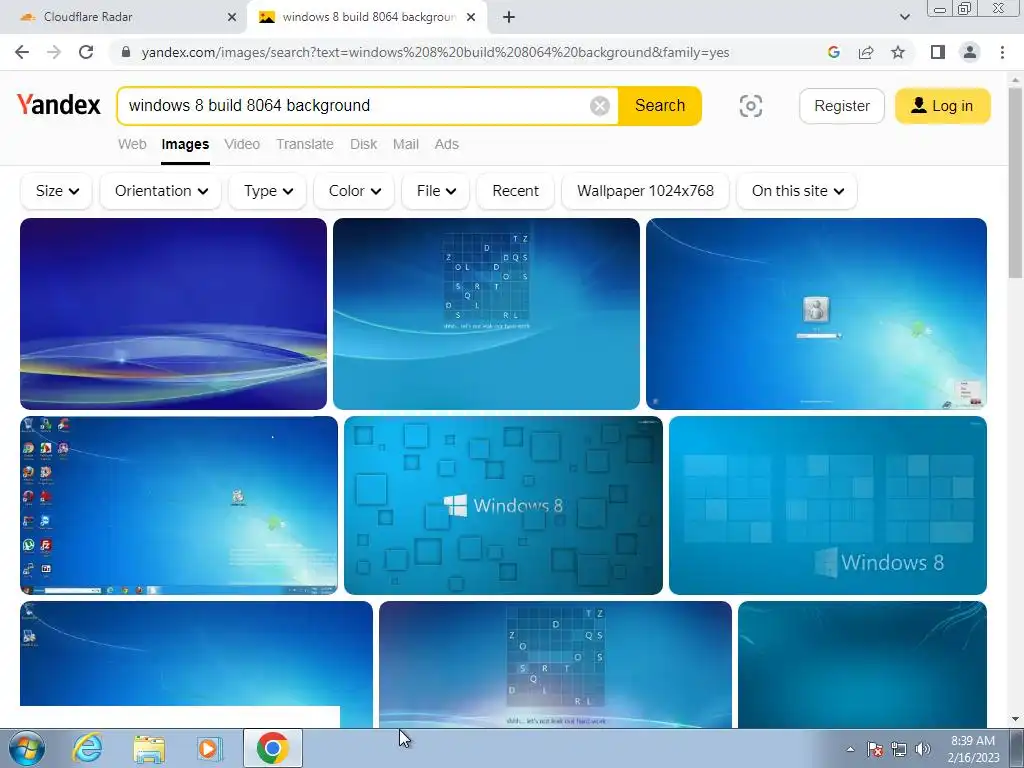Screen dimensions: 1024x768
Task: Click the scrollbar down arrow
Action: (x=1015, y=720)
